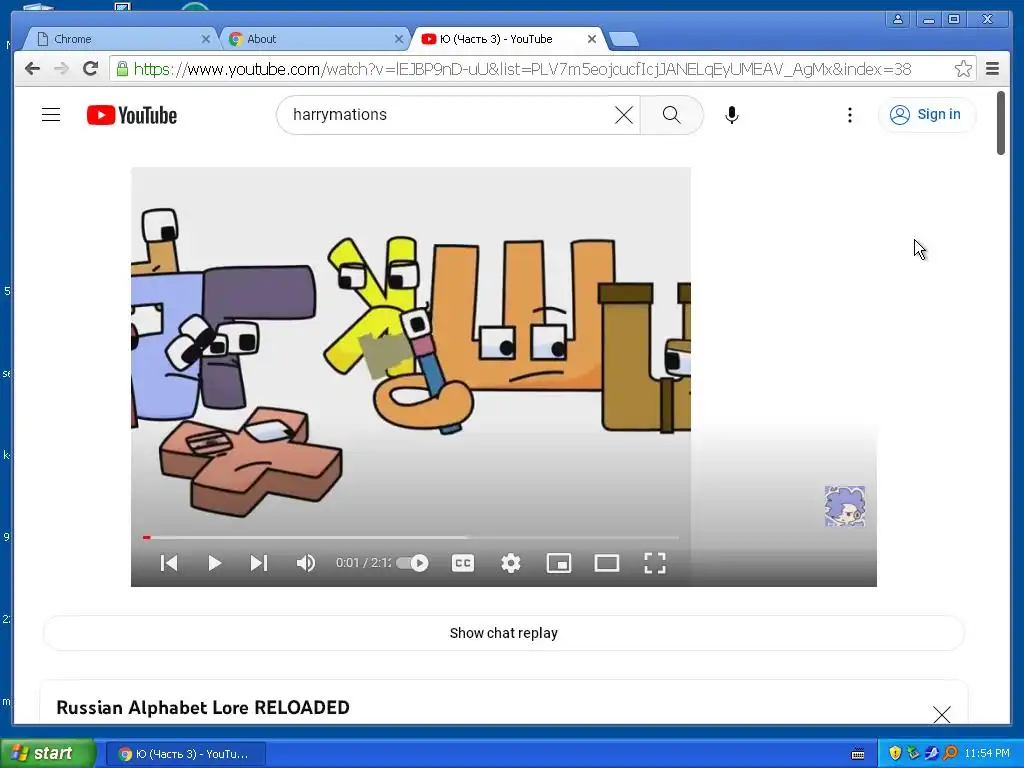Clear the harrymations search text
Image resolution: width=1024 pixels, height=768 pixels.
624,116
